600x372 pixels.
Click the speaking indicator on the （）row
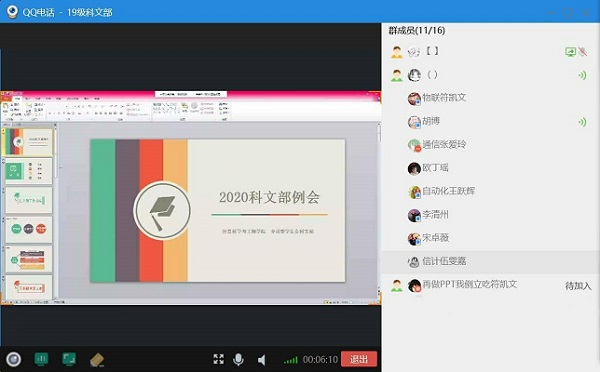click(x=582, y=75)
